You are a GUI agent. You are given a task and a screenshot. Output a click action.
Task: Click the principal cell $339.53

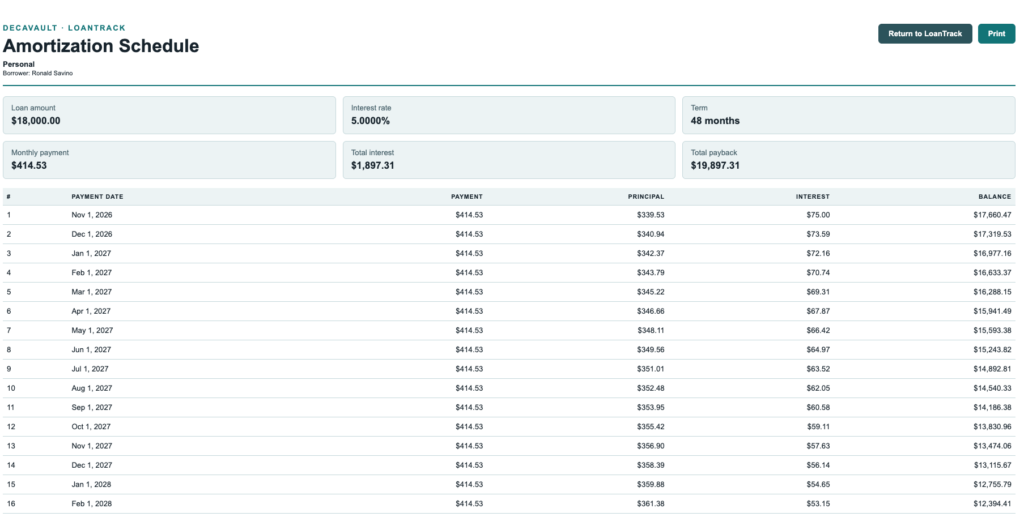(651, 215)
